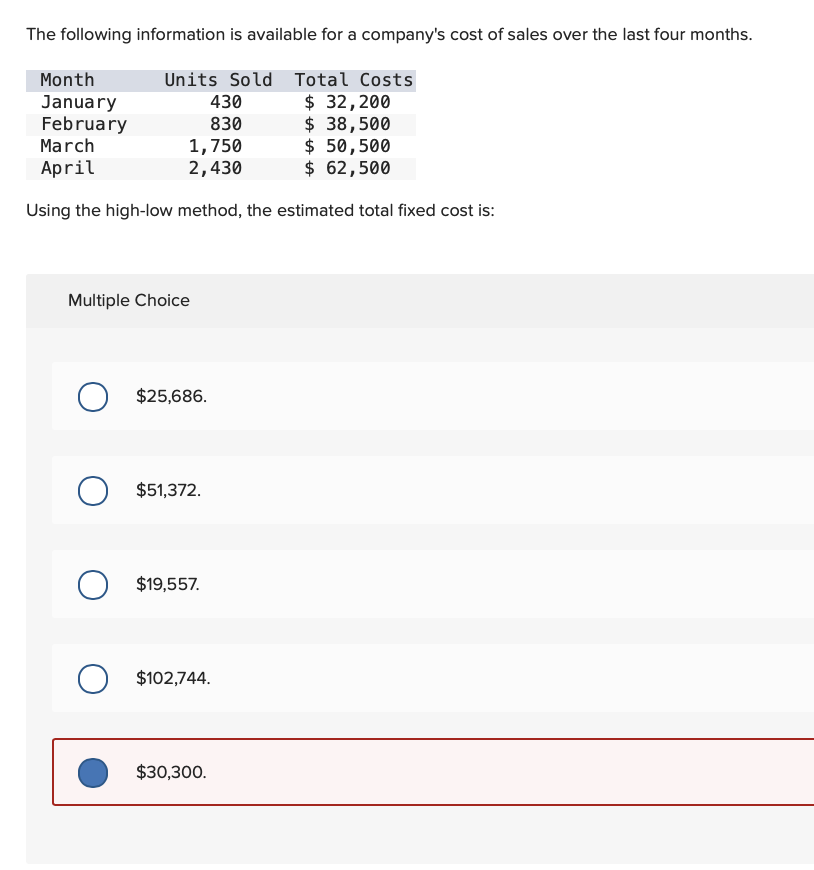The image size is (814, 870).
Task: Select the $51,372 radio button
Action: tap(92, 490)
